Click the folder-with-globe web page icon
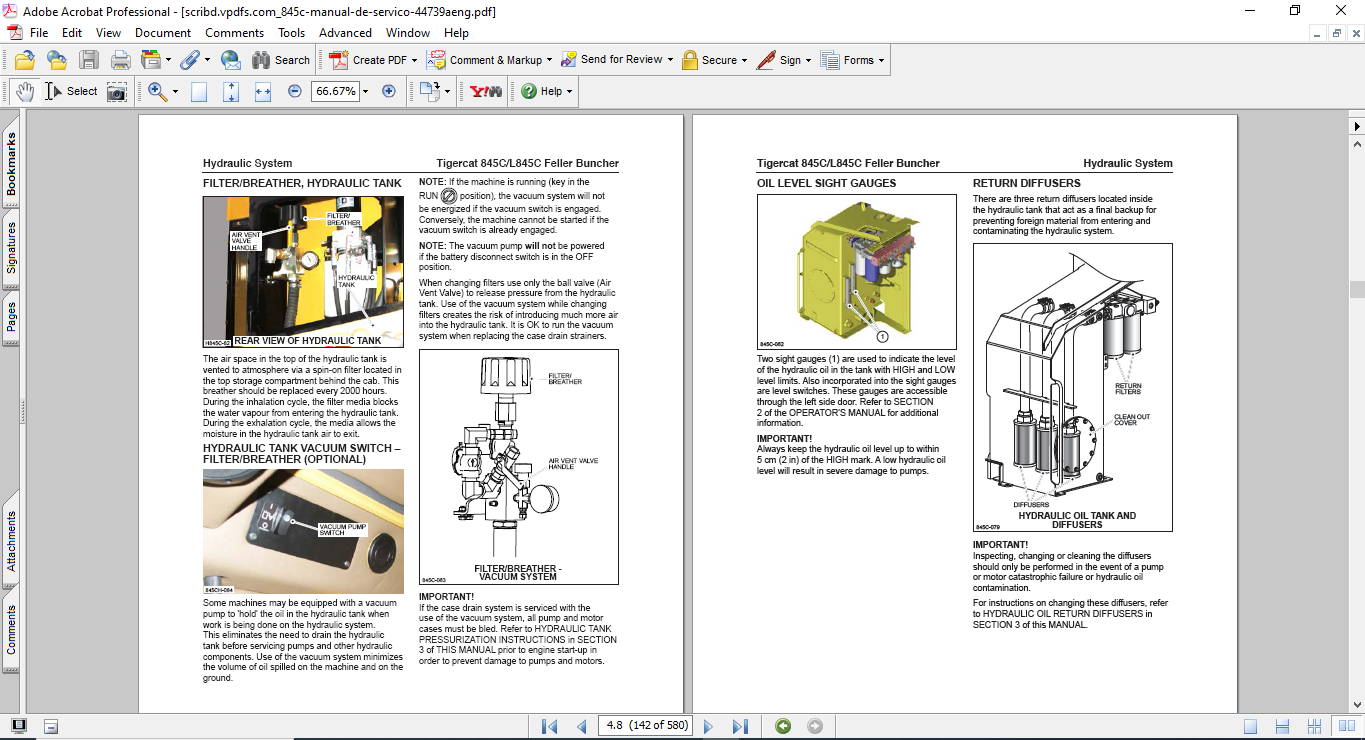This screenshot has width=1365, height=740. point(57,60)
